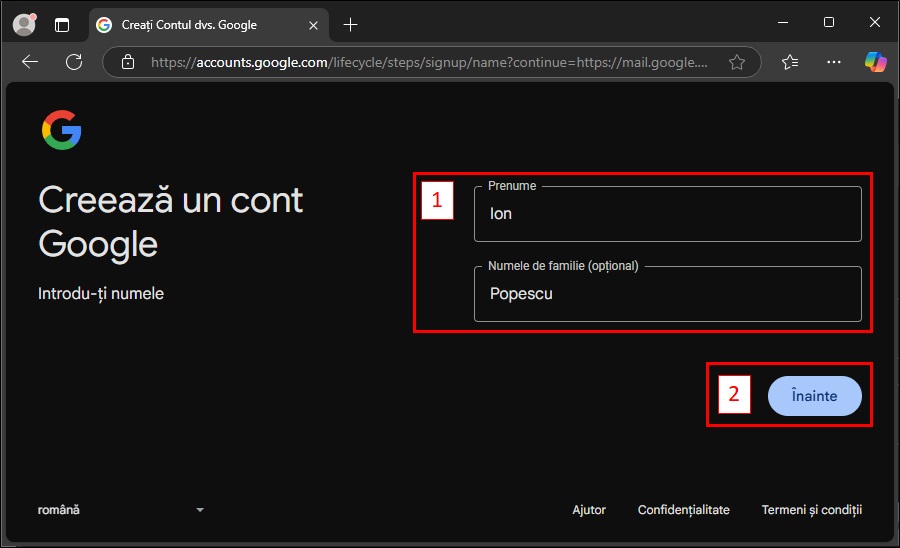Expand the 'română' language dropdown
The height and width of the screenshot is (548, 900).
click(x=120, y=510)
